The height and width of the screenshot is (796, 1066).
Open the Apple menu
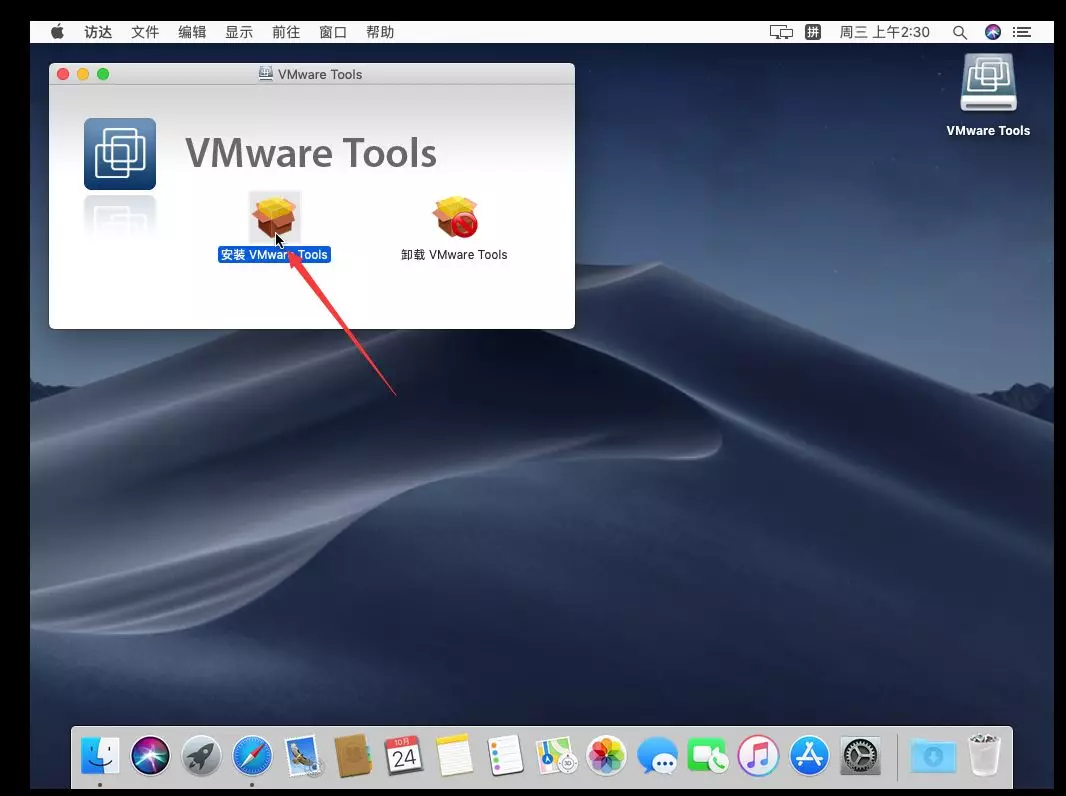(x=57, y=31)
